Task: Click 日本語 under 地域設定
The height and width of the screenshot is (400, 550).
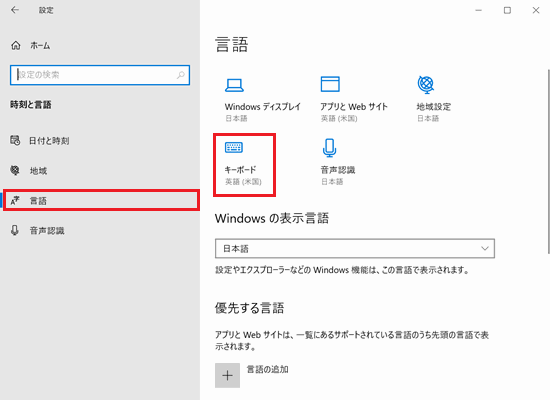Action: [x=428, y=119]
